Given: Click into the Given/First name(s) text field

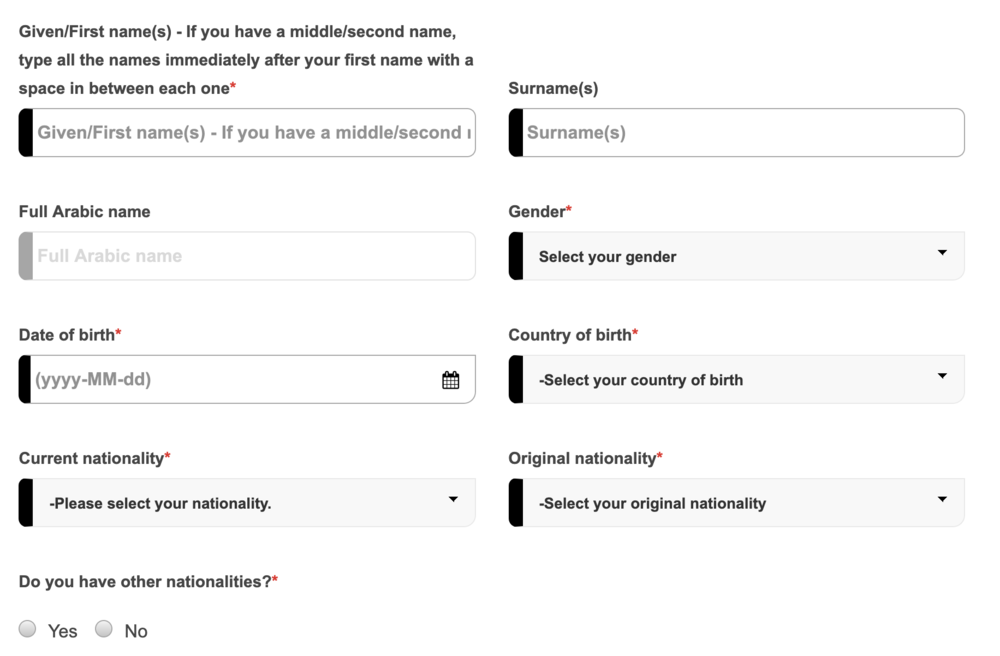Looking at the screenshot, I should pos(250,133).
